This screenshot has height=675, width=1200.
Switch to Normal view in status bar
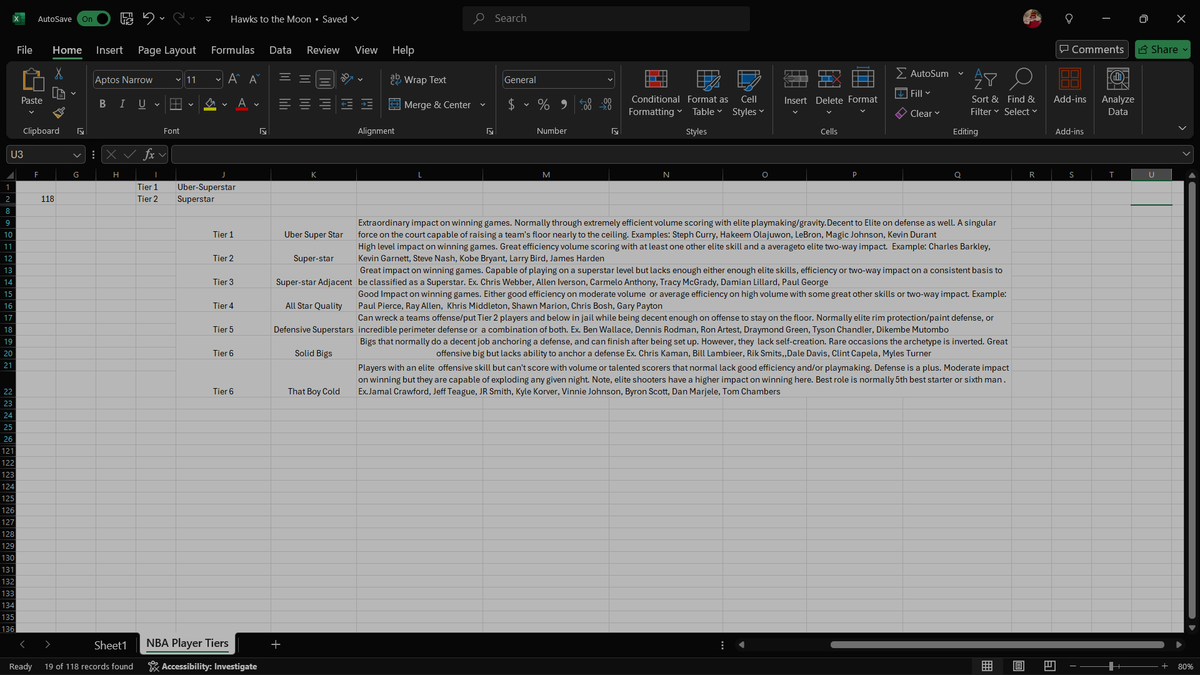987,666
